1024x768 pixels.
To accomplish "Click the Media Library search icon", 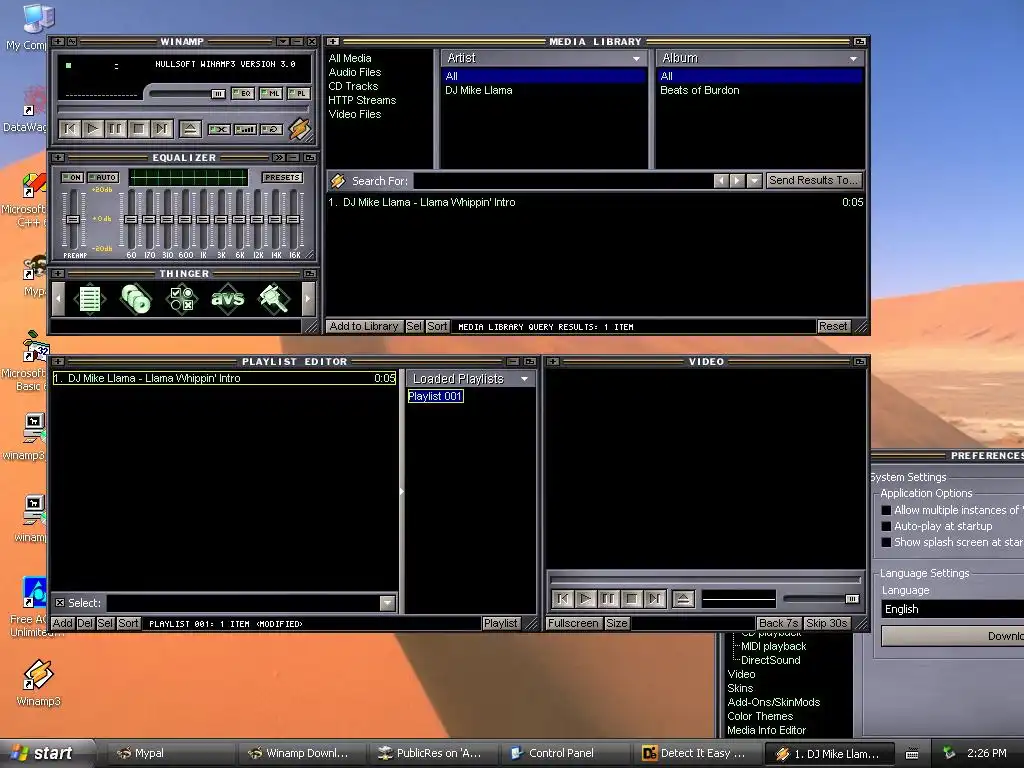I will (x=338, y=181).
